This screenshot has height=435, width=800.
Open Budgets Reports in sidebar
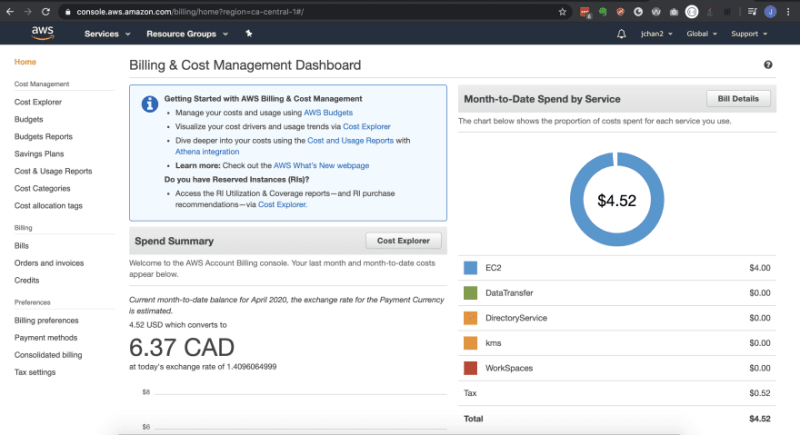[43, 137]
